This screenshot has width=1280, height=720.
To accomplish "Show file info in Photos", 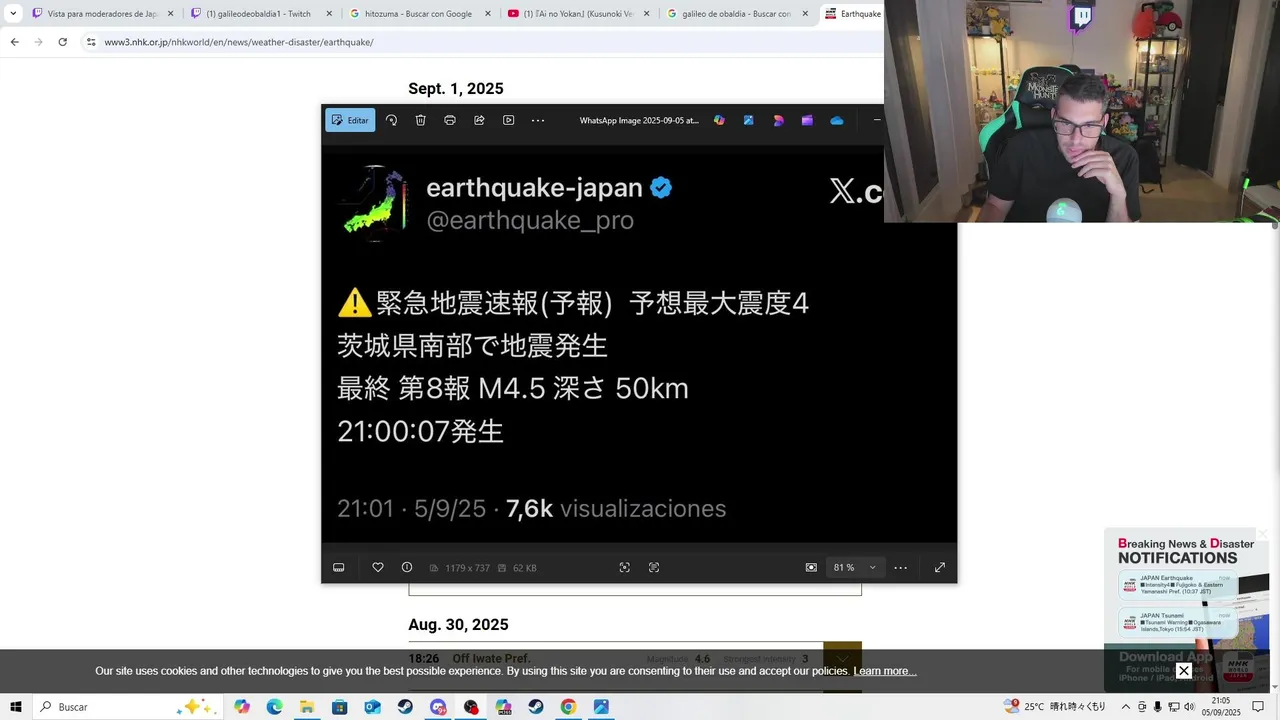I will [407, 567].
